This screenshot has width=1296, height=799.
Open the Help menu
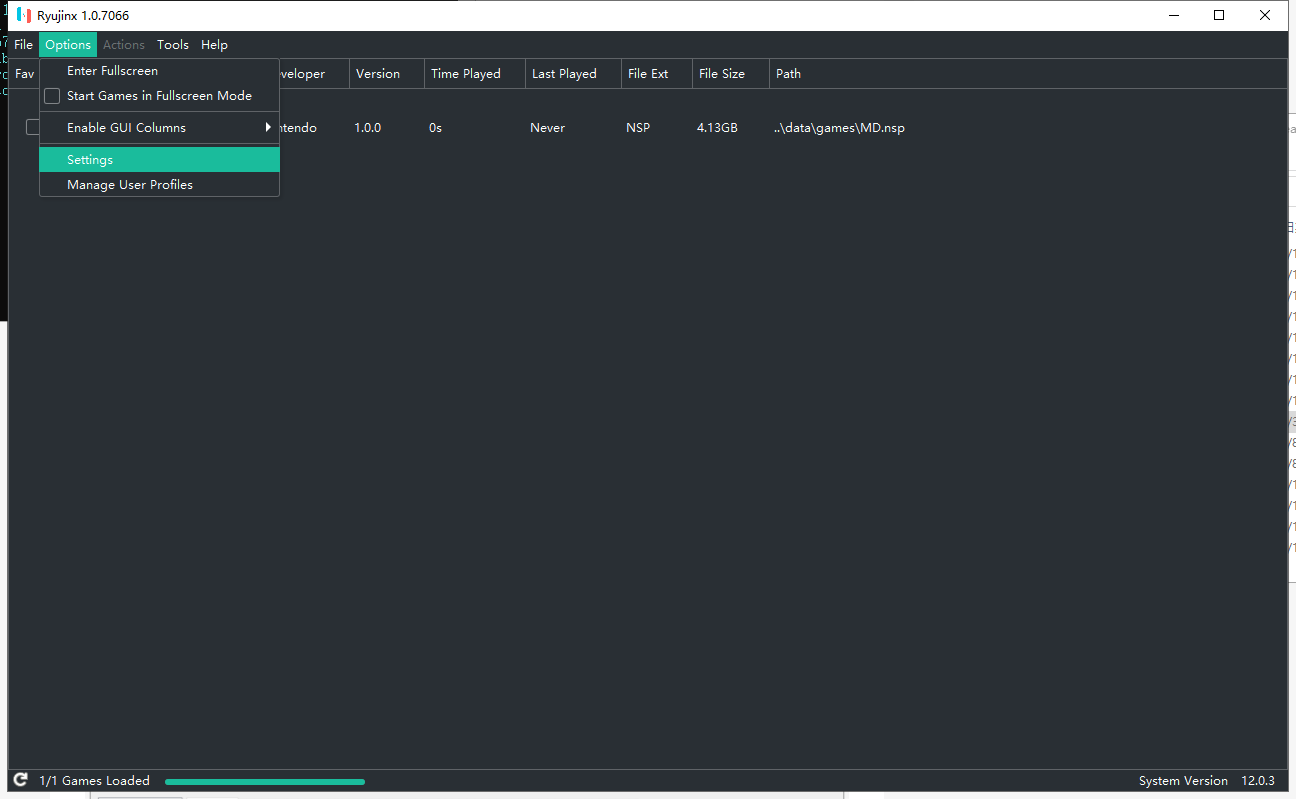(214, 45)
